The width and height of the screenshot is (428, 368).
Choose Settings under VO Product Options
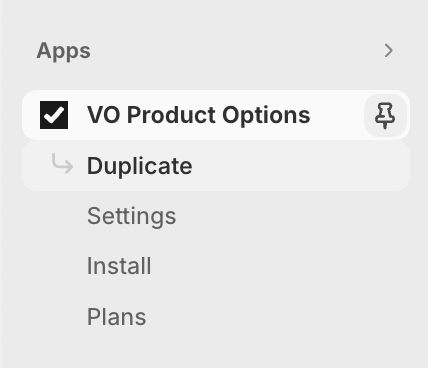pos(131,216)
